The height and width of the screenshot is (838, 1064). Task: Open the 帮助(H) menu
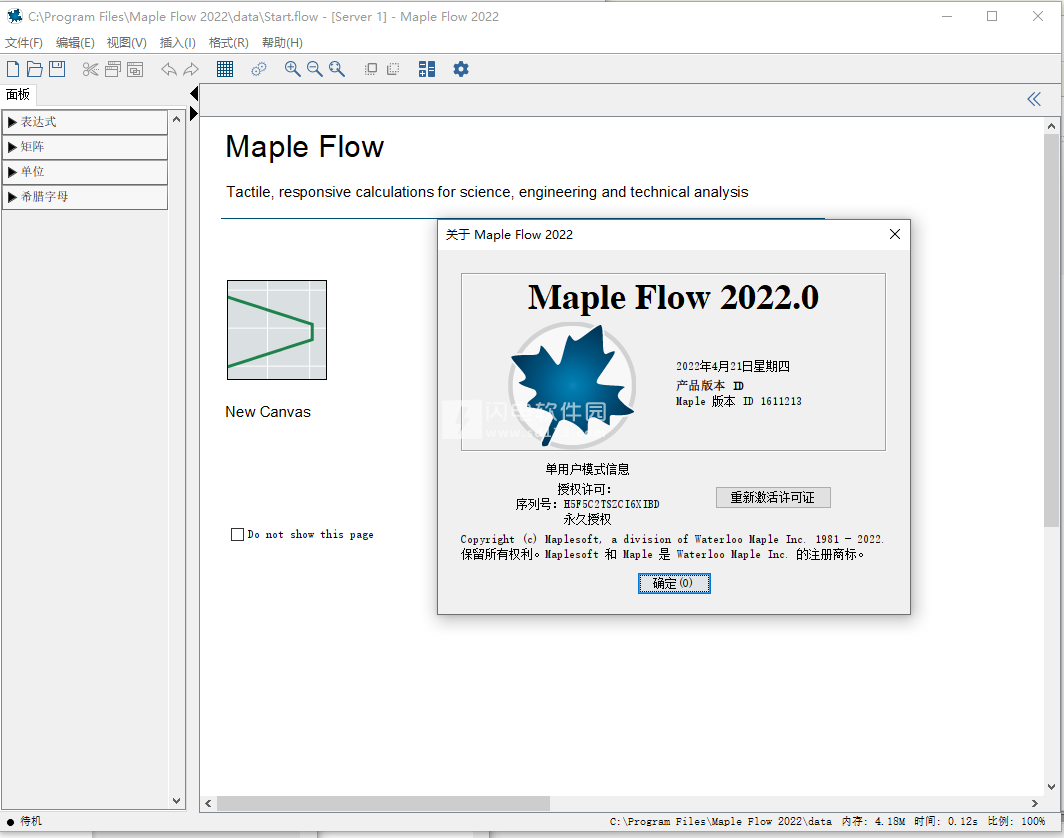(282, 43)
